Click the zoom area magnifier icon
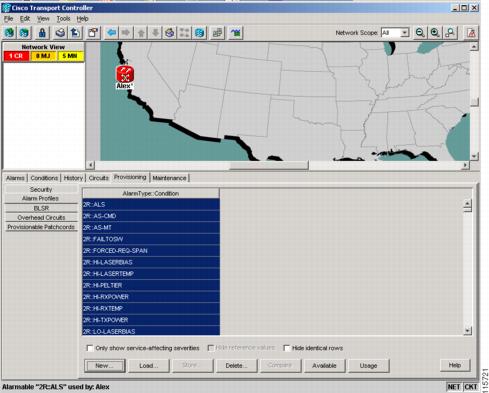The height and width of the screenshot is (393, 489). click(x=450, y=33)
